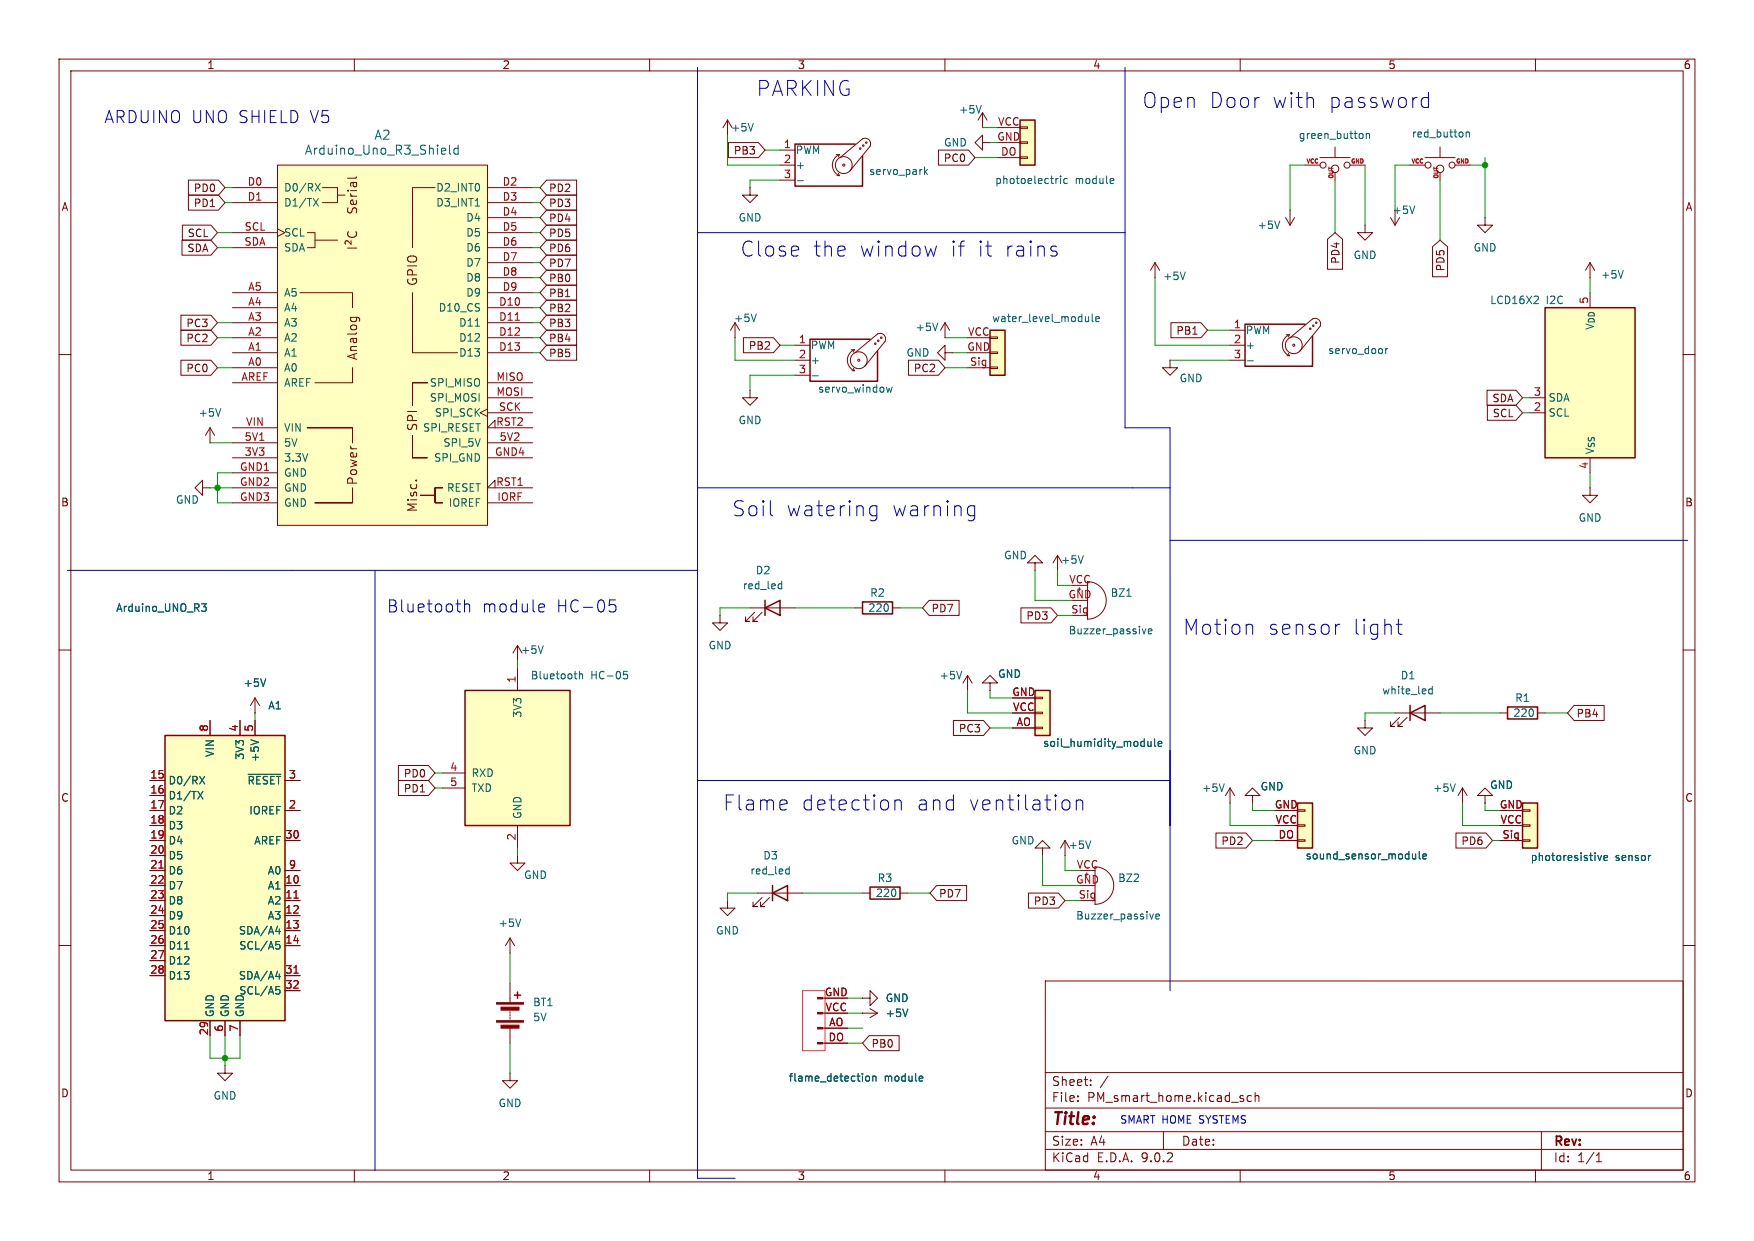Select the PB4 label next to R1
This screenshot has height=1241, width=1754.
click(x=1587, y=713)
